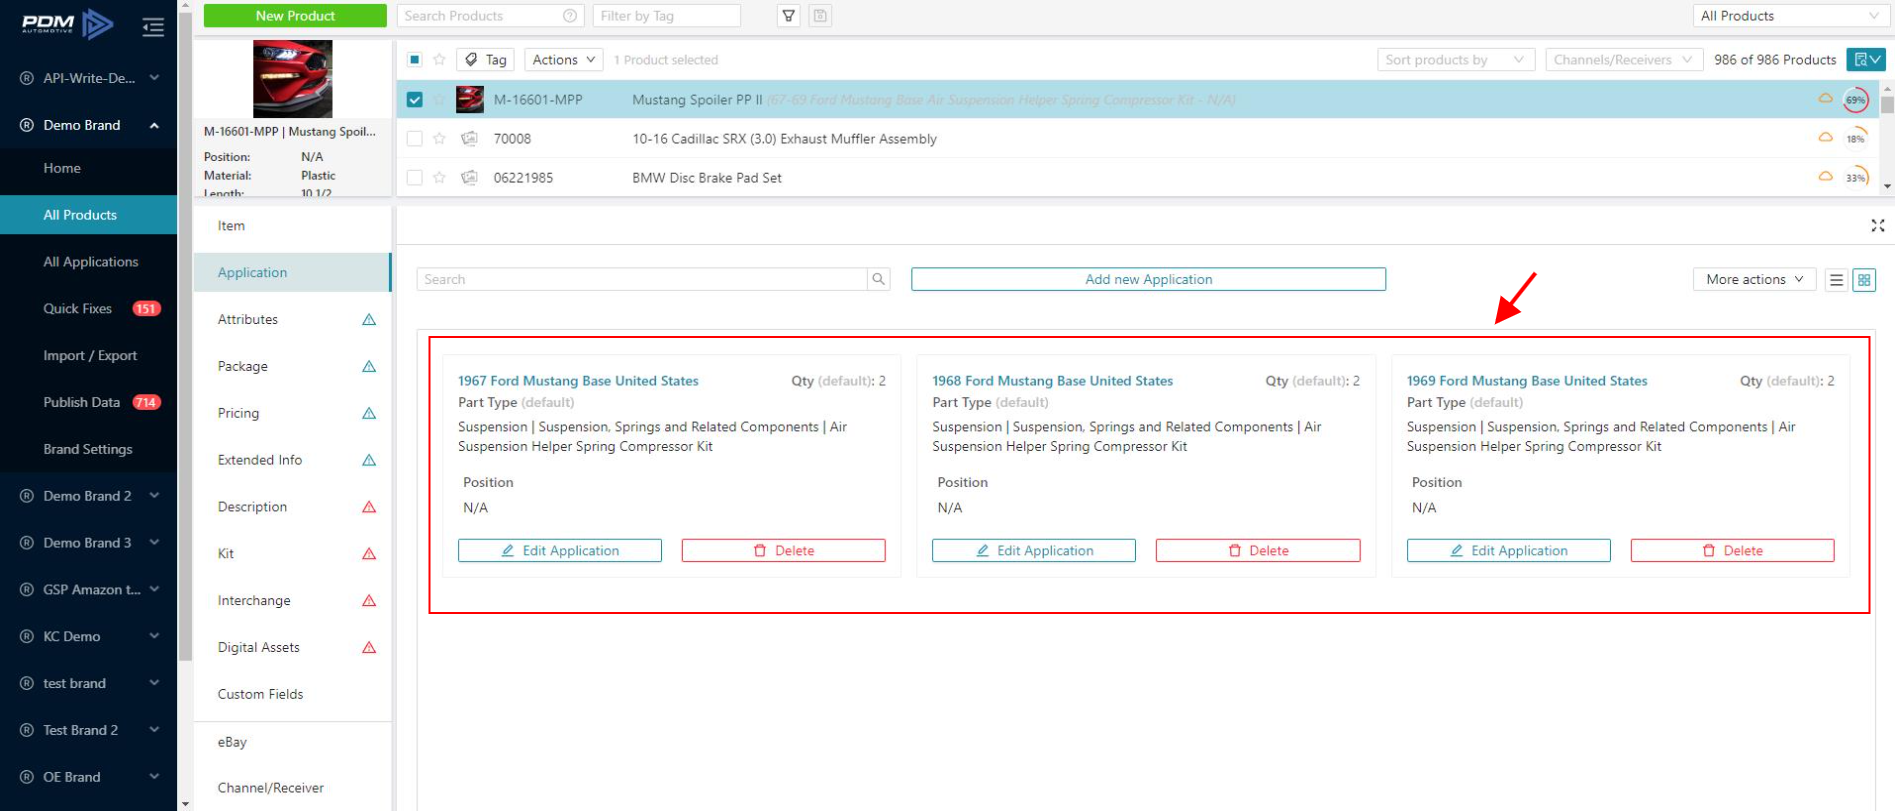Delete the 1968 Ford Mustang application
The height and width of the screenshot is (811, 1895).
1258,551
